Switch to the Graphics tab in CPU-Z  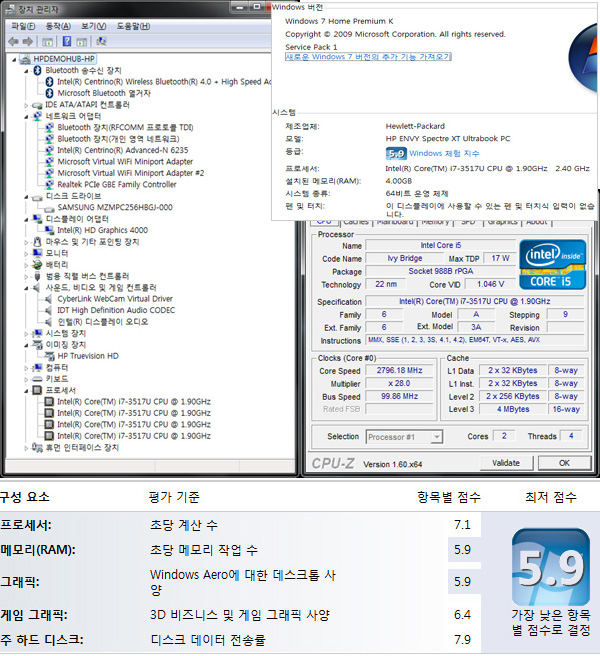pos(503,222)
